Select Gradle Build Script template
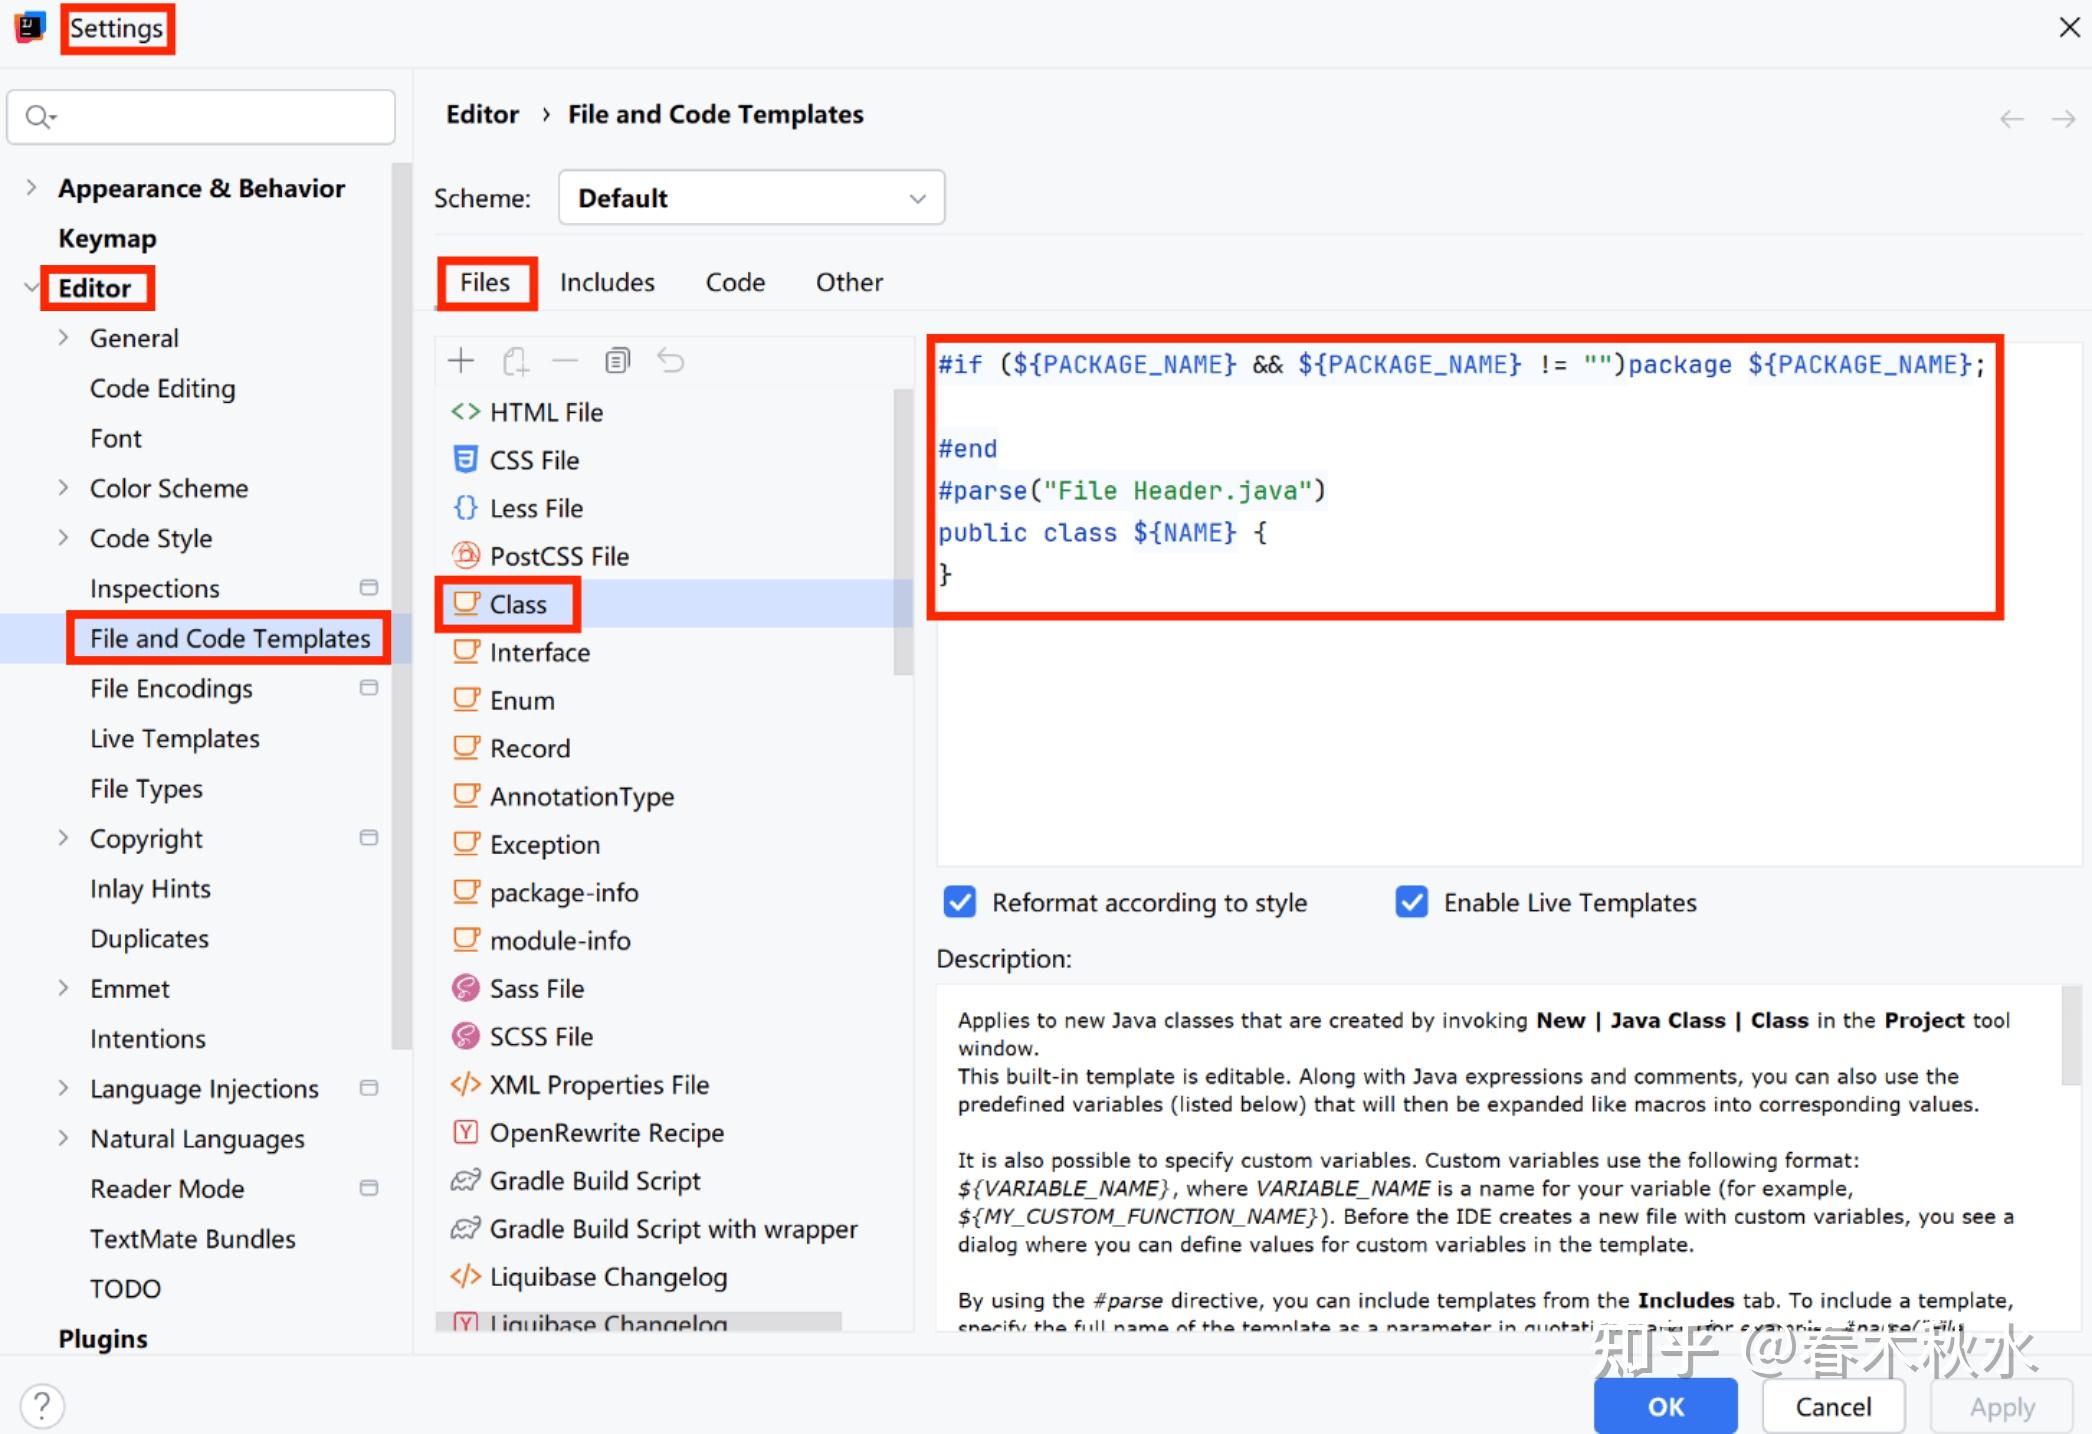 pyautogui.click(x=594, y=1181)
